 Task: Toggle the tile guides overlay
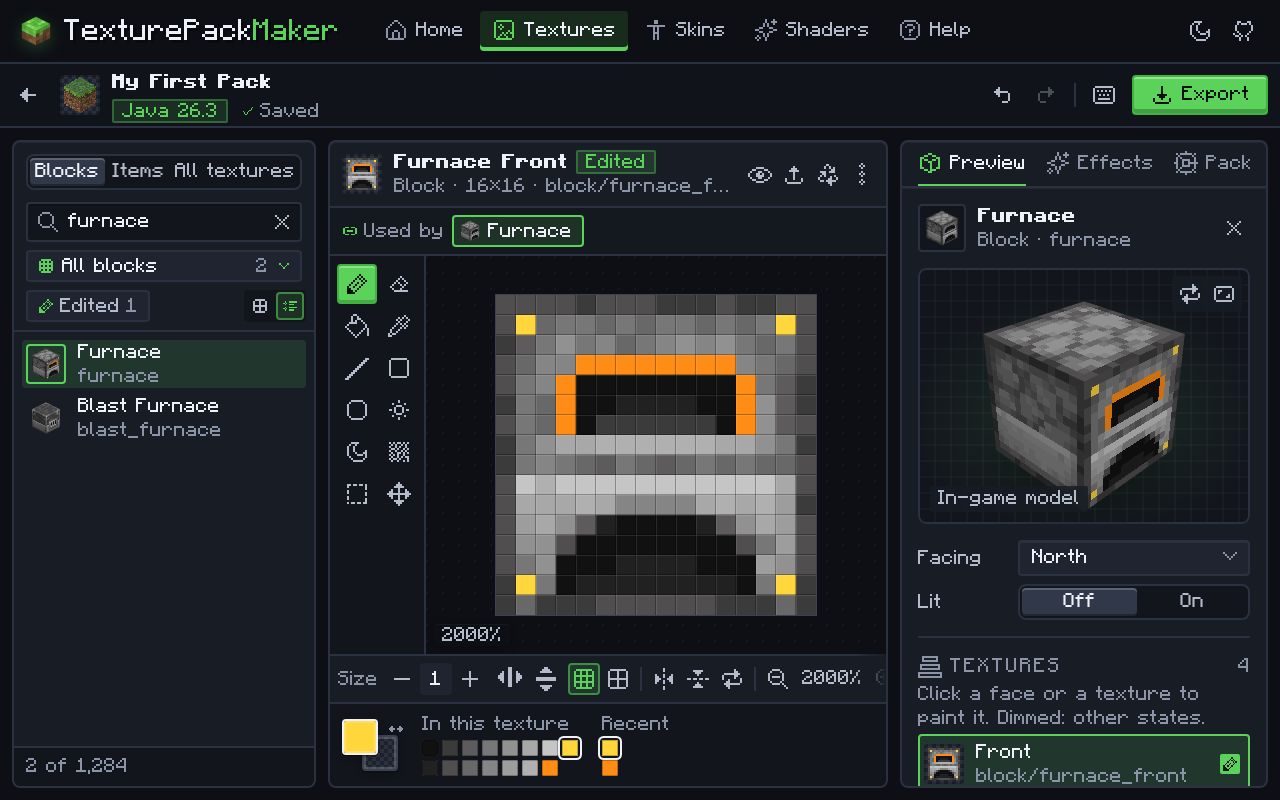(618, 679)
